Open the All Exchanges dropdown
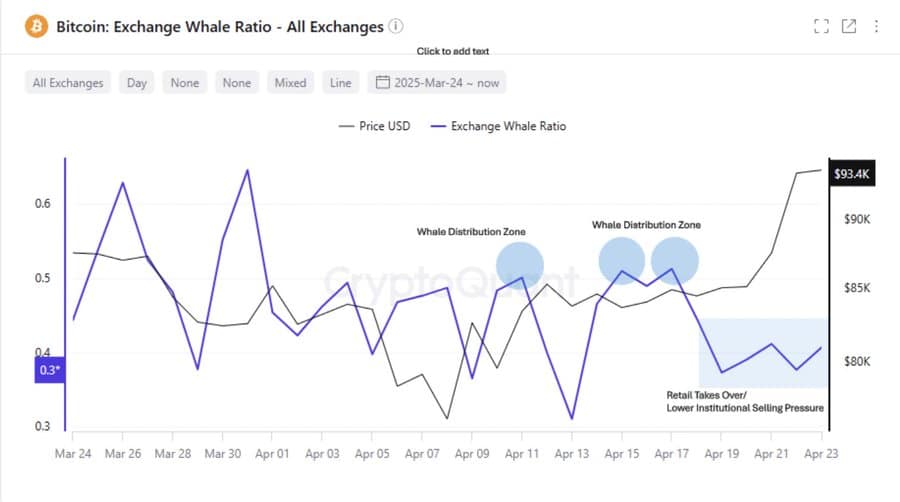 68,83
